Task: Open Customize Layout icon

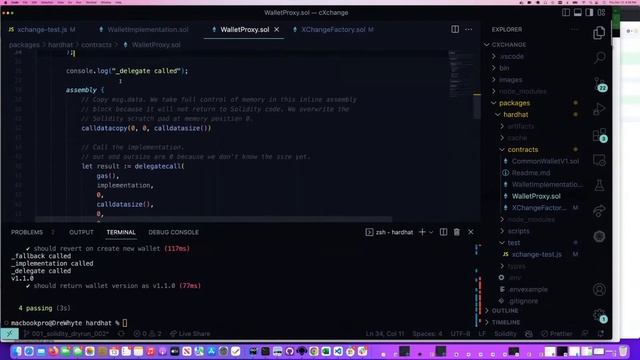Action: click(601, 13)
